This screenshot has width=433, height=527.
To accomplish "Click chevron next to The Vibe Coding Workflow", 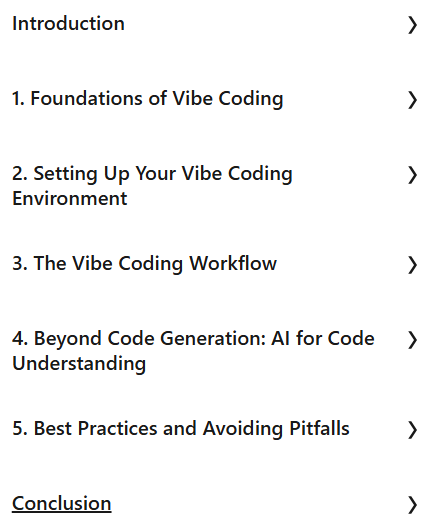I will point(412,265).
